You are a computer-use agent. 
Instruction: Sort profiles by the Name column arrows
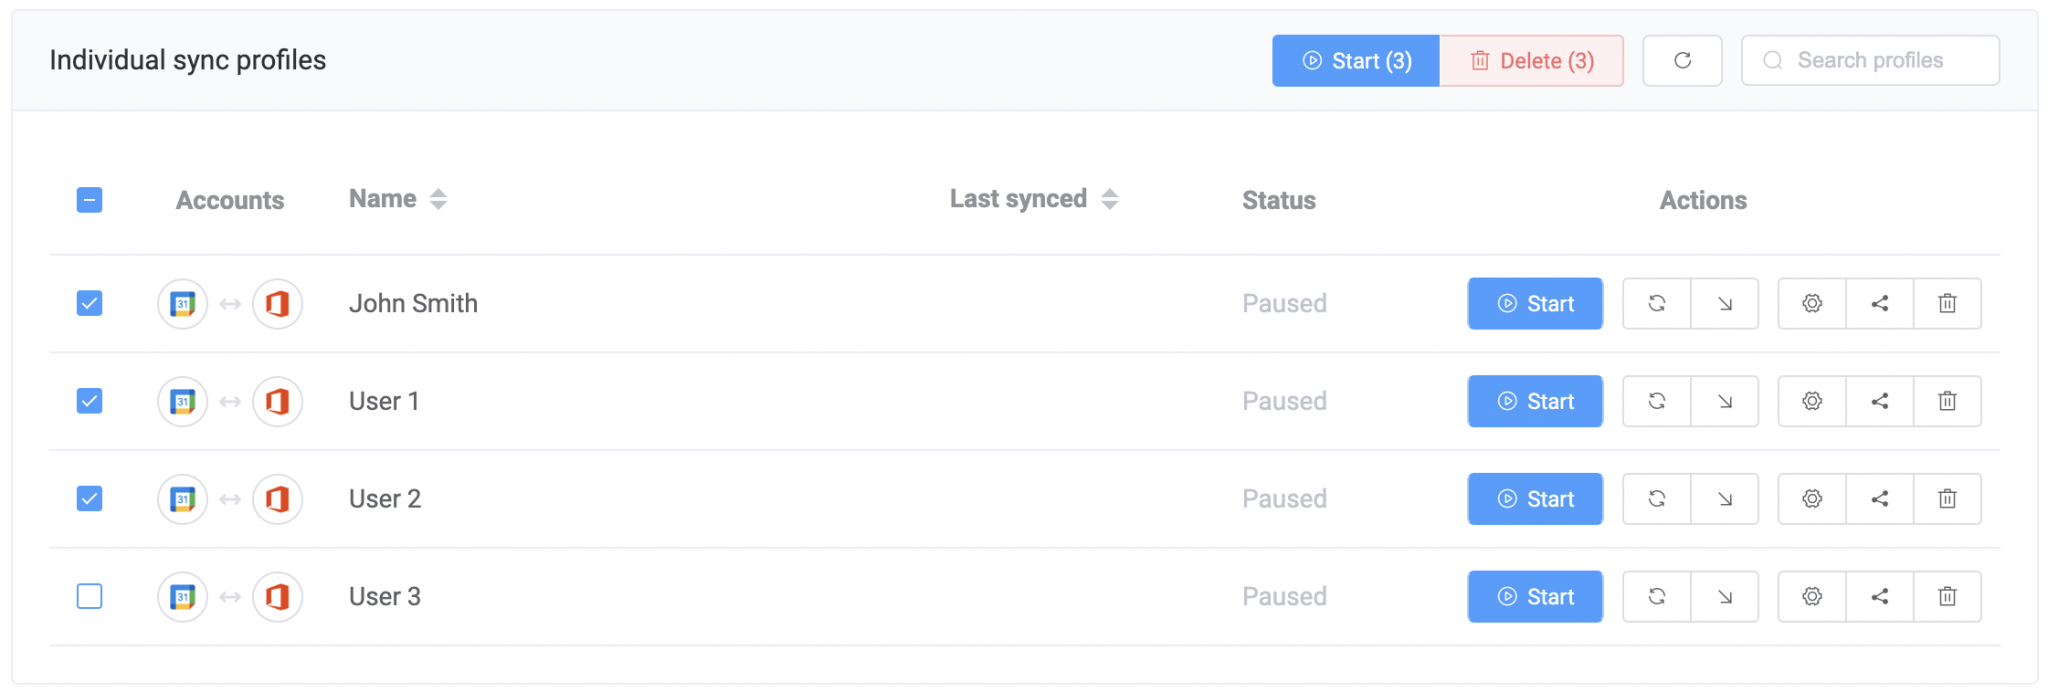click(x=438, y=198)
